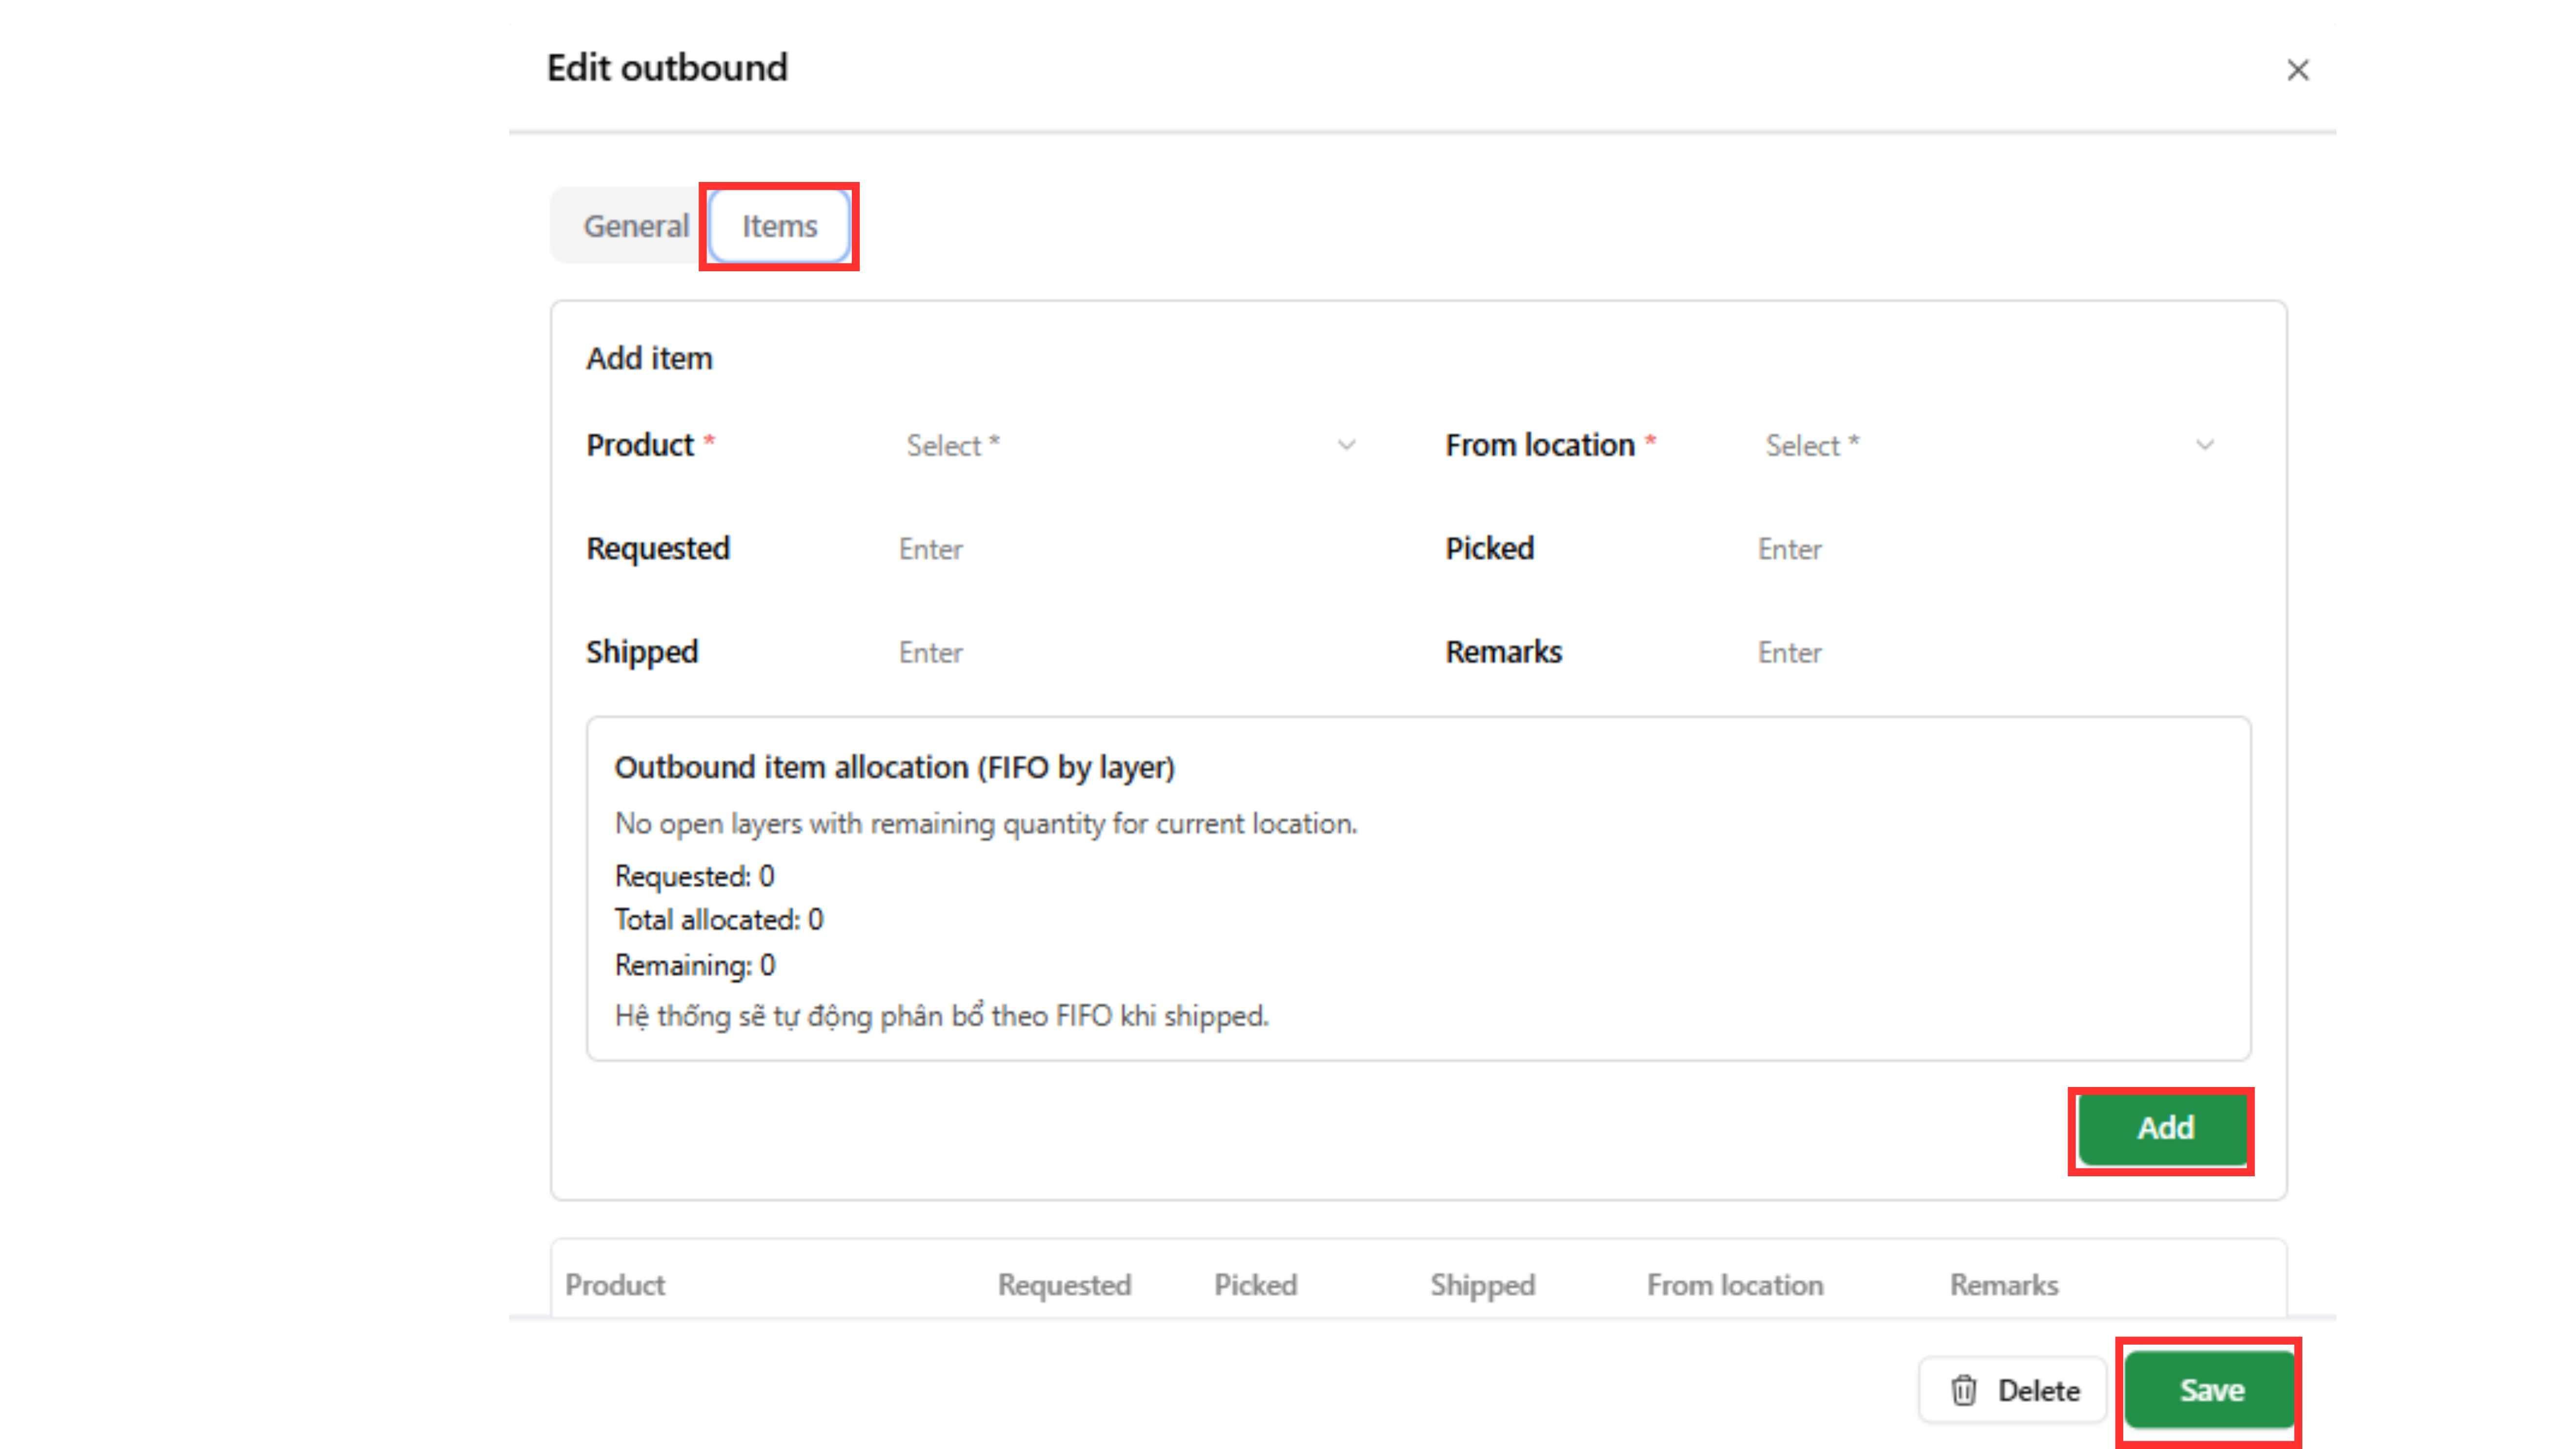Viewport: 2576px width, 1449px height.
Task: Focus the Requested quantity input
Action: tap(1120, 549)
